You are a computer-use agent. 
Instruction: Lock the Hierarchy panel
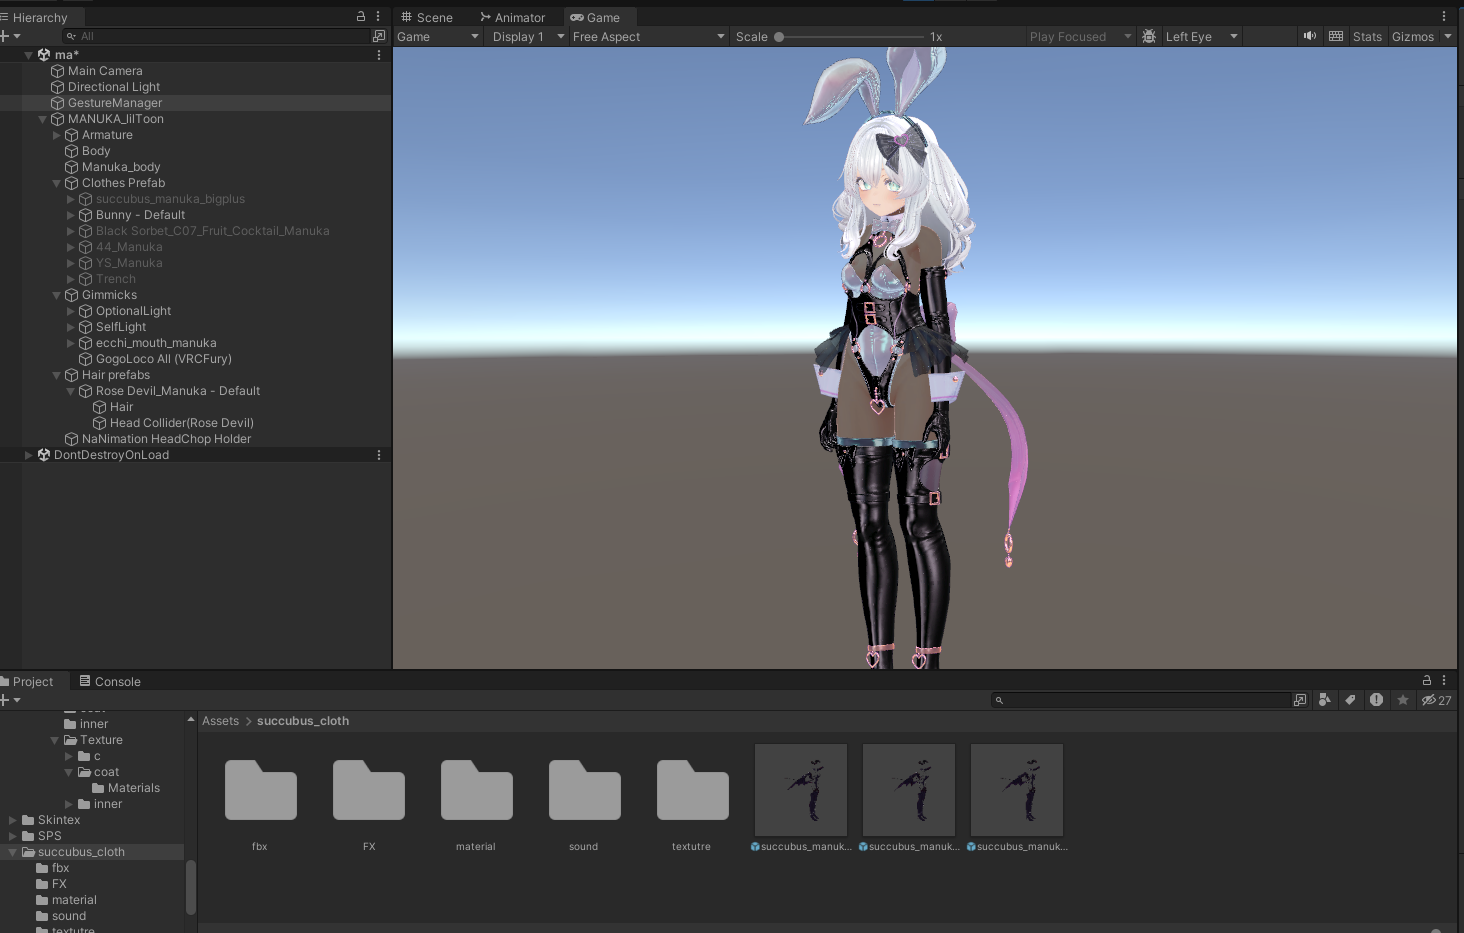361,17
